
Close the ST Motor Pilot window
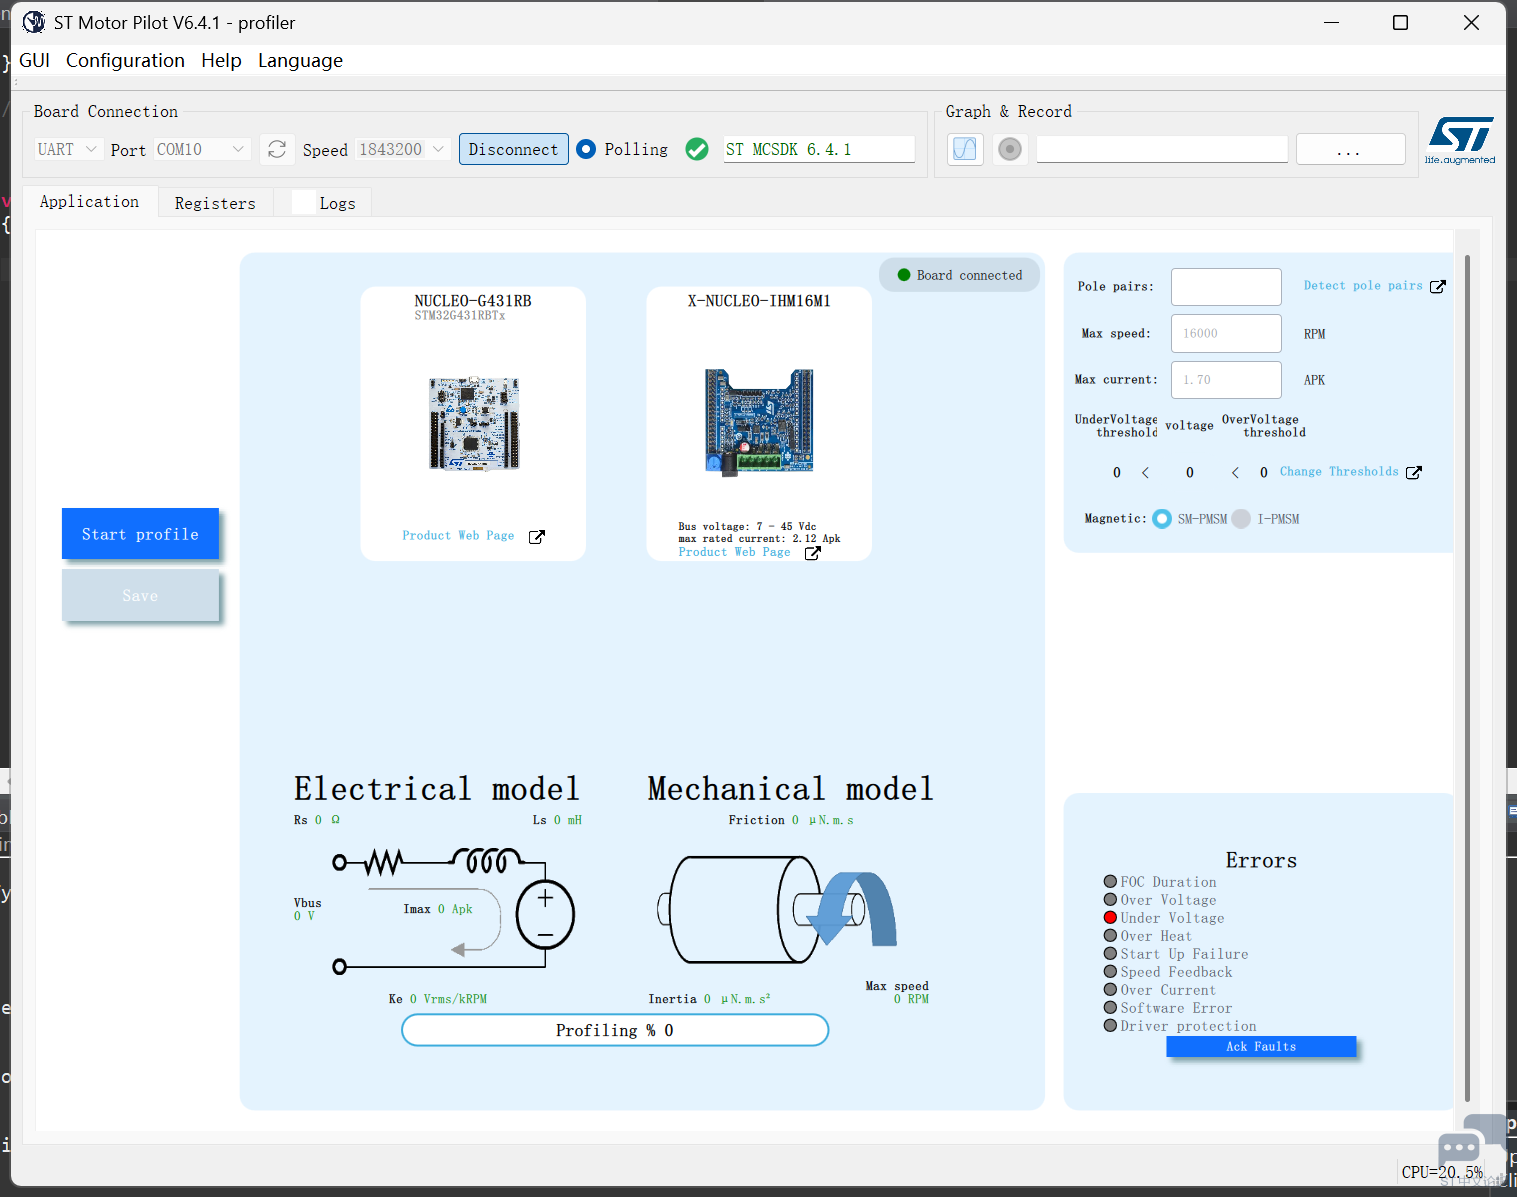click(x=1471, y=22)
